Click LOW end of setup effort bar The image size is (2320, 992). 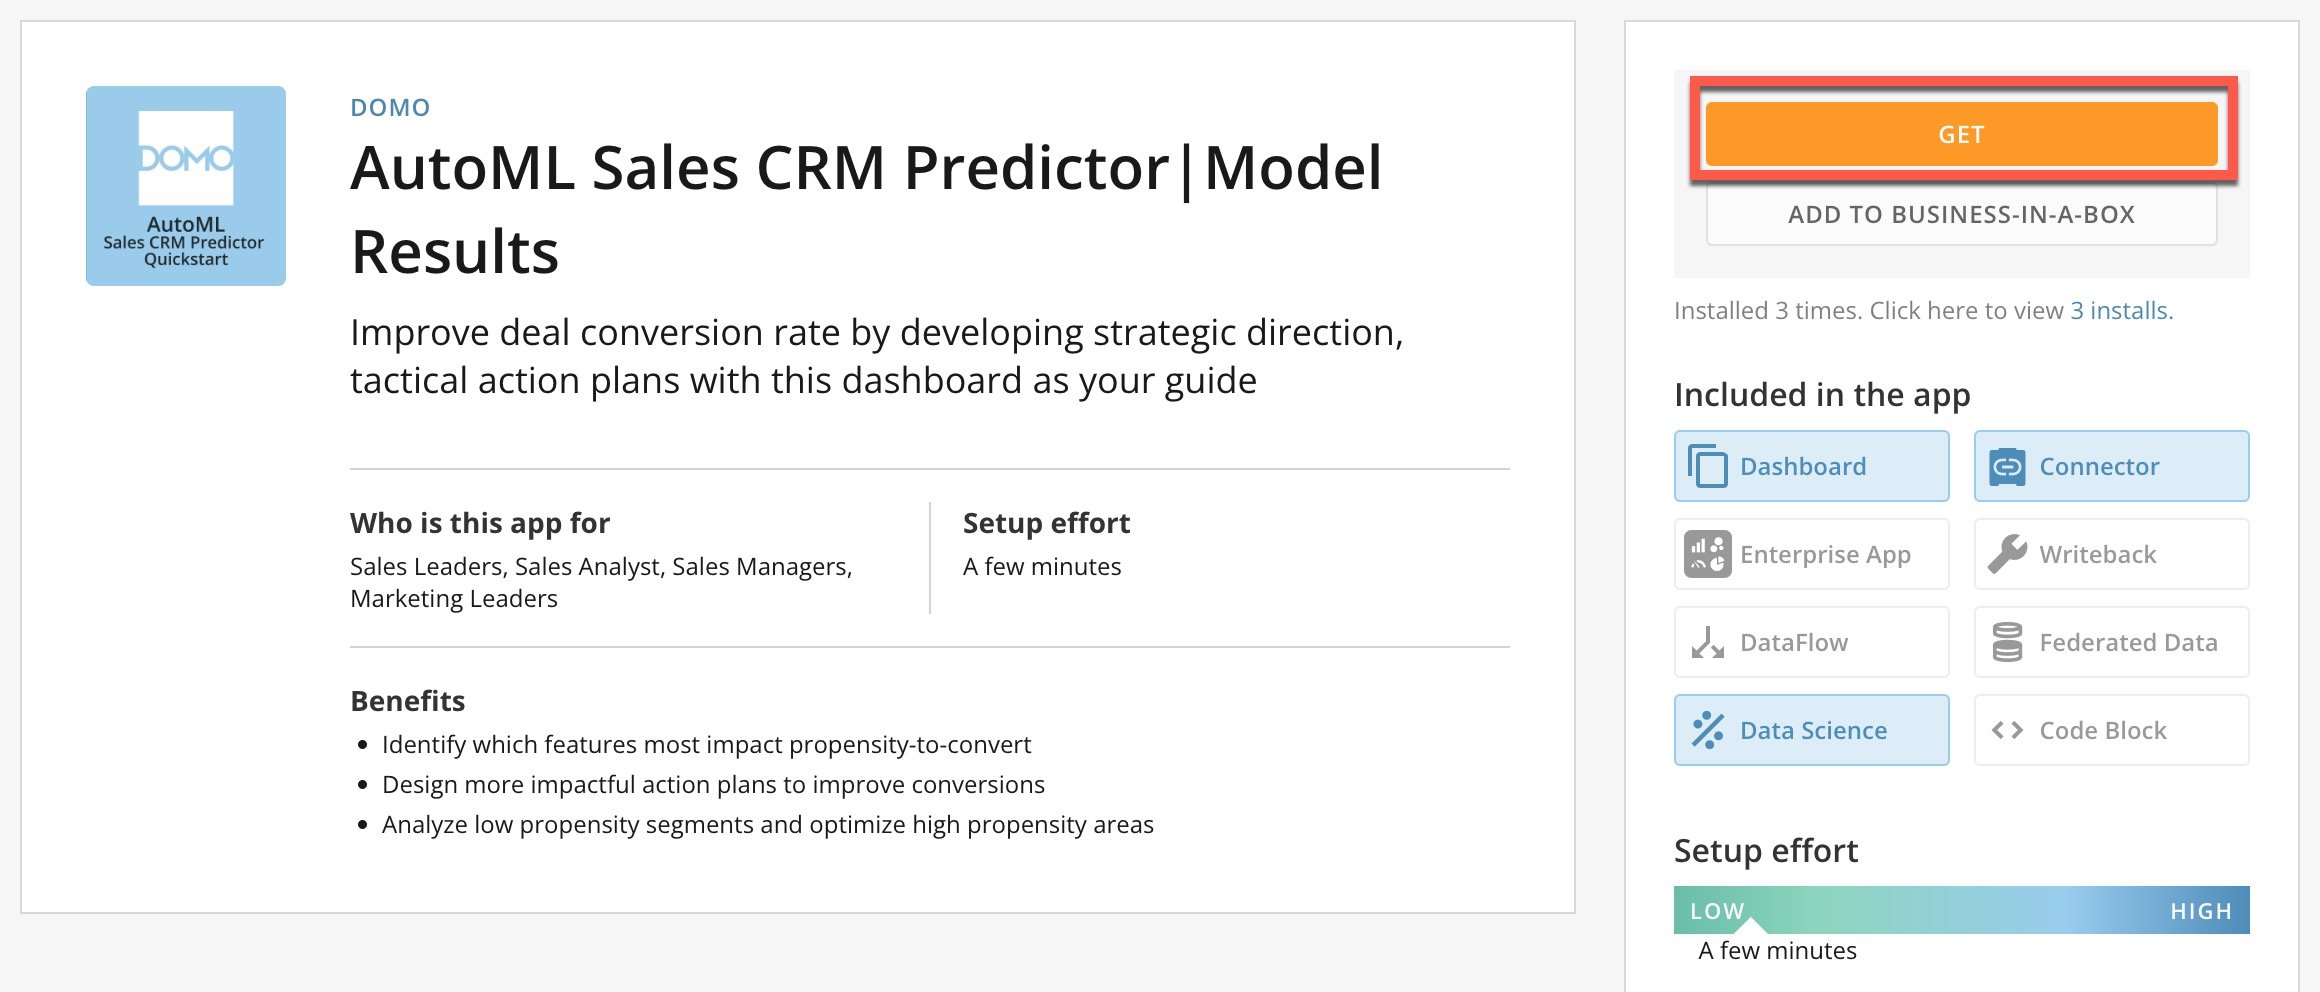tap(1717, 911)
